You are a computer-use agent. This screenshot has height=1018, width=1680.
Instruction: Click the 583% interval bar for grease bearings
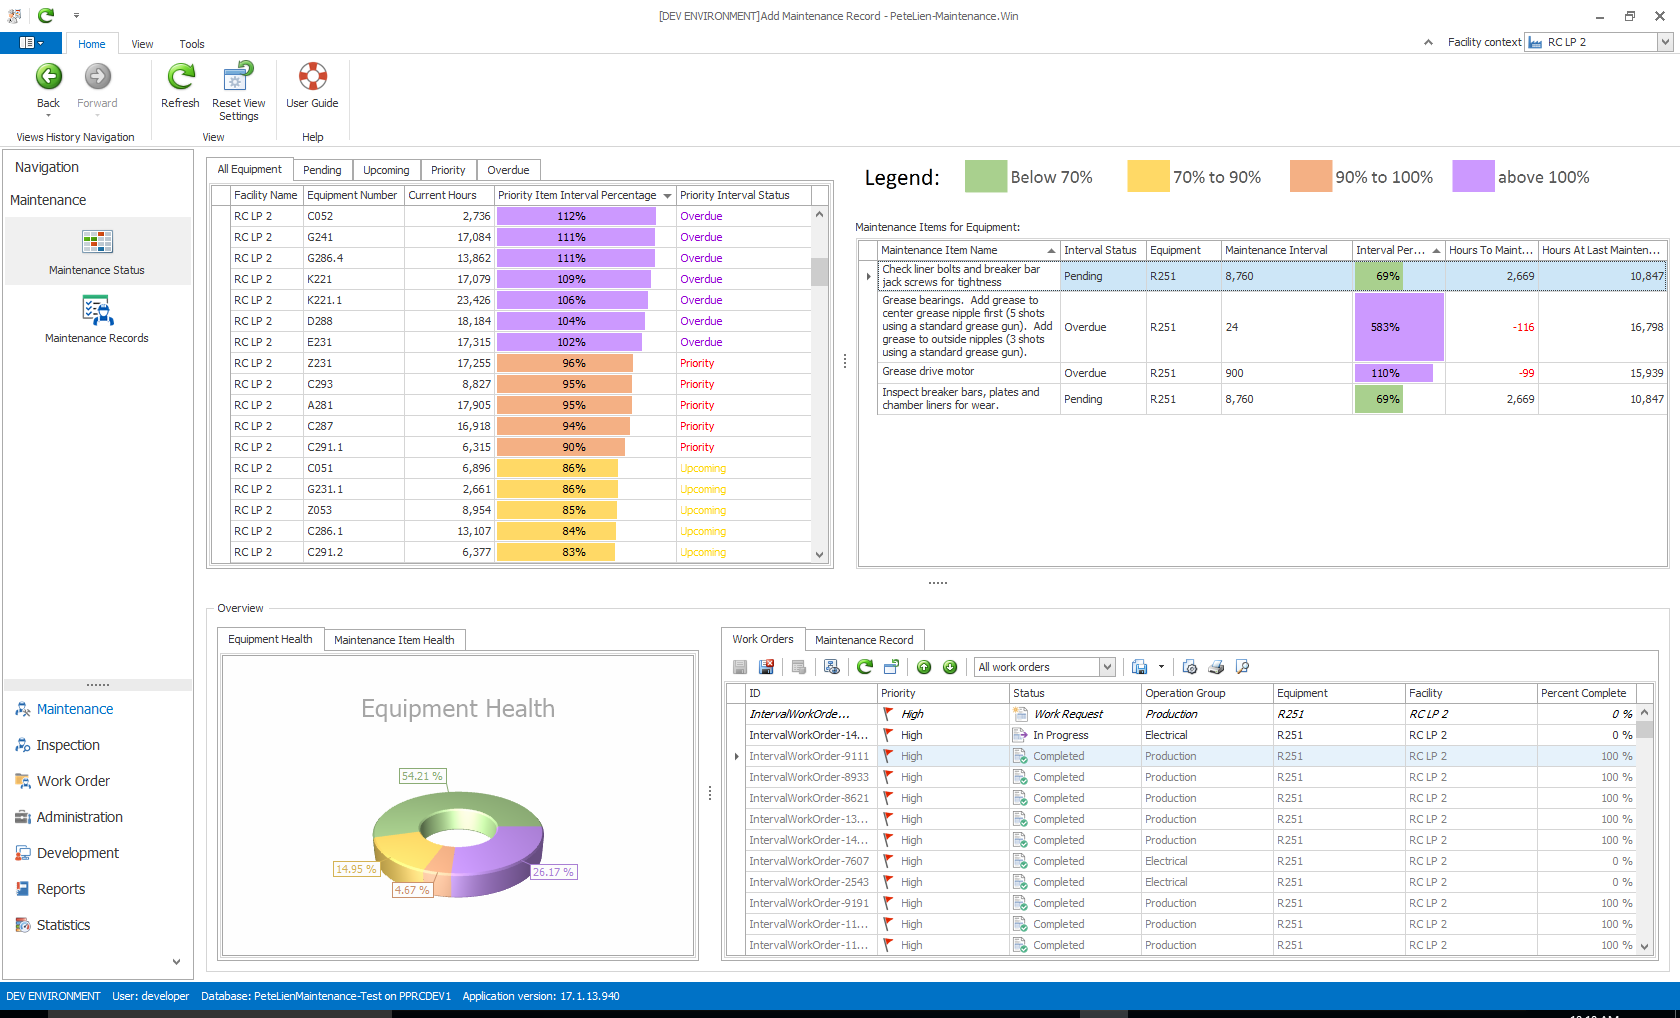(1399, 327)
